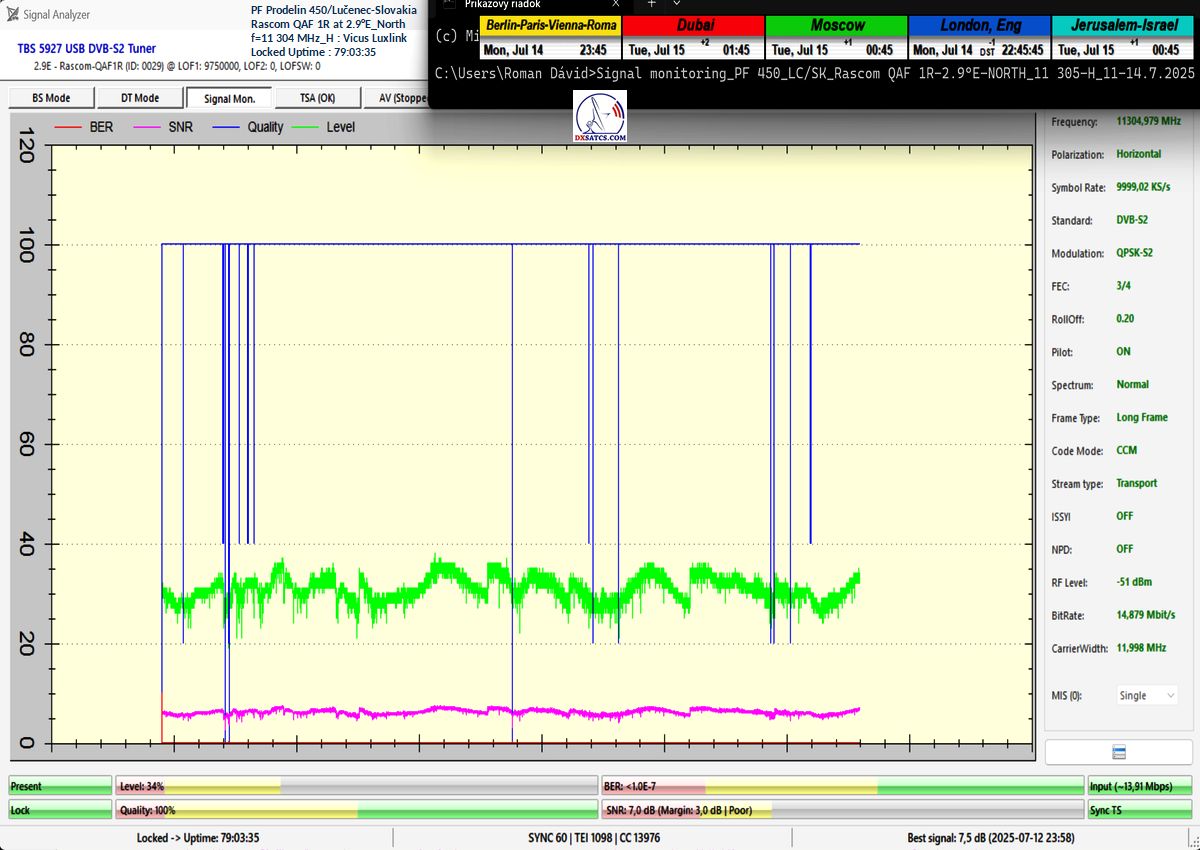The width and height of the screenshot is (1200, 850).
Task: Expand the MIS Single dropdown
Action: tap(1148, 695)
